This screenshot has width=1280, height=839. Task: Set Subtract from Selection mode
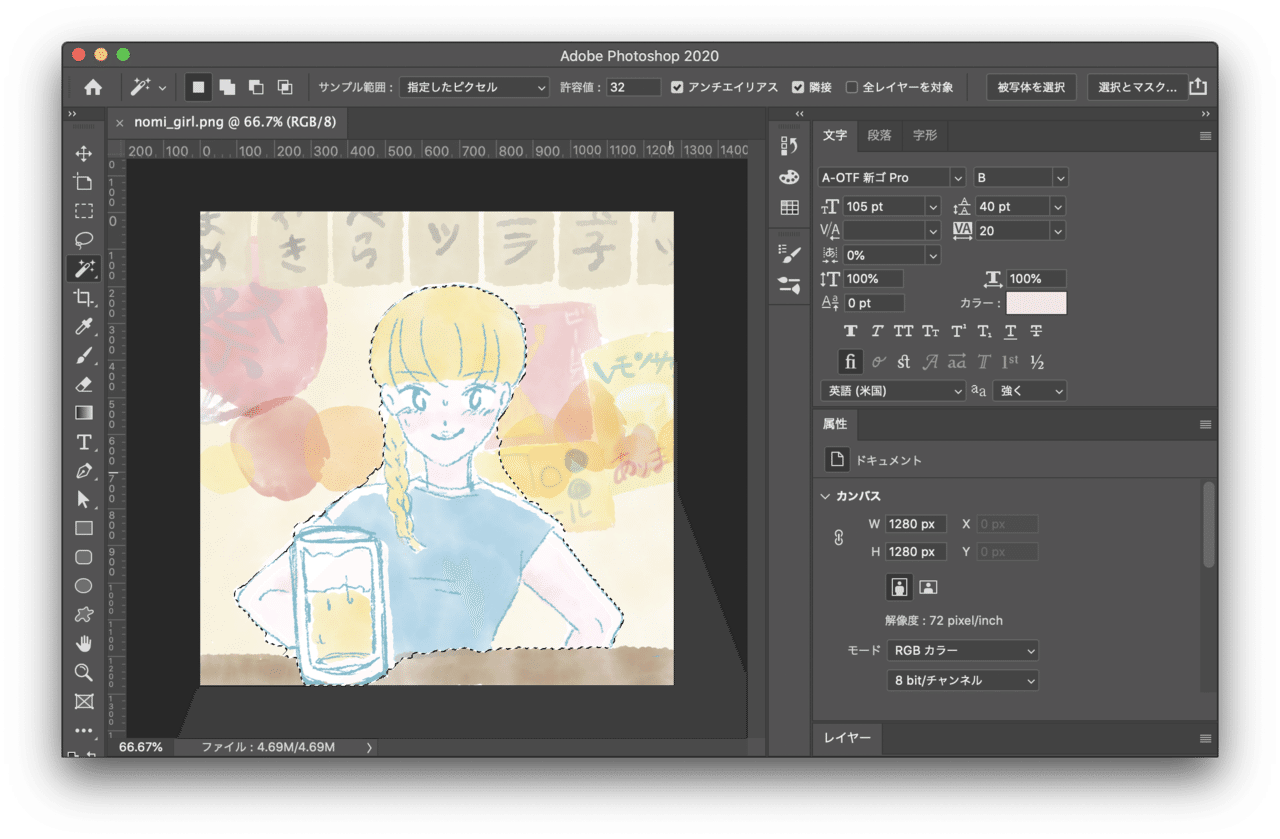(x=256, y=87)
